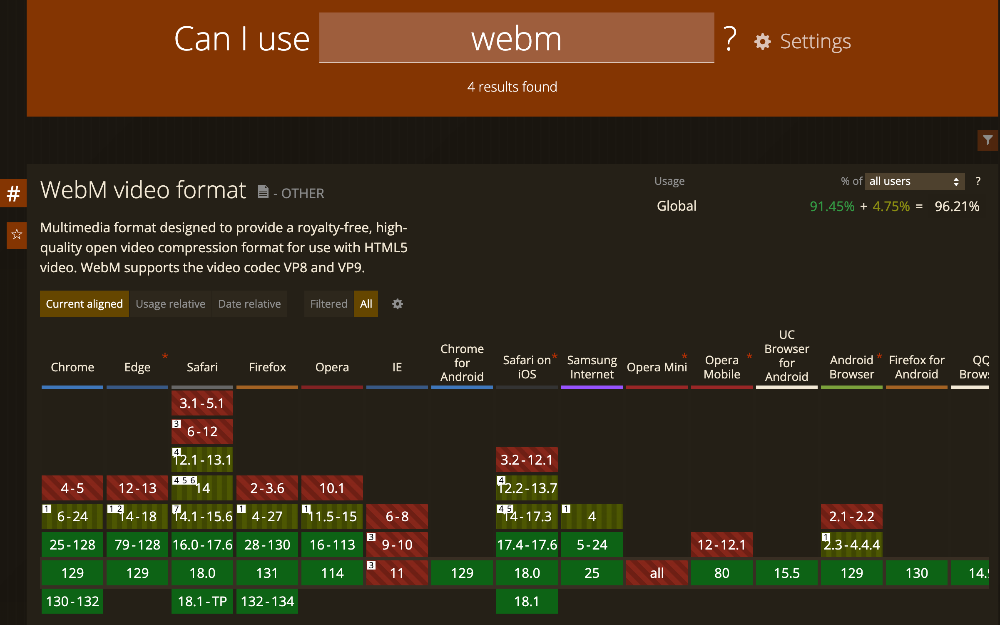Screen dimensions: 1000x625
Task: Select IE 6-8 cell
Action: 397,517
